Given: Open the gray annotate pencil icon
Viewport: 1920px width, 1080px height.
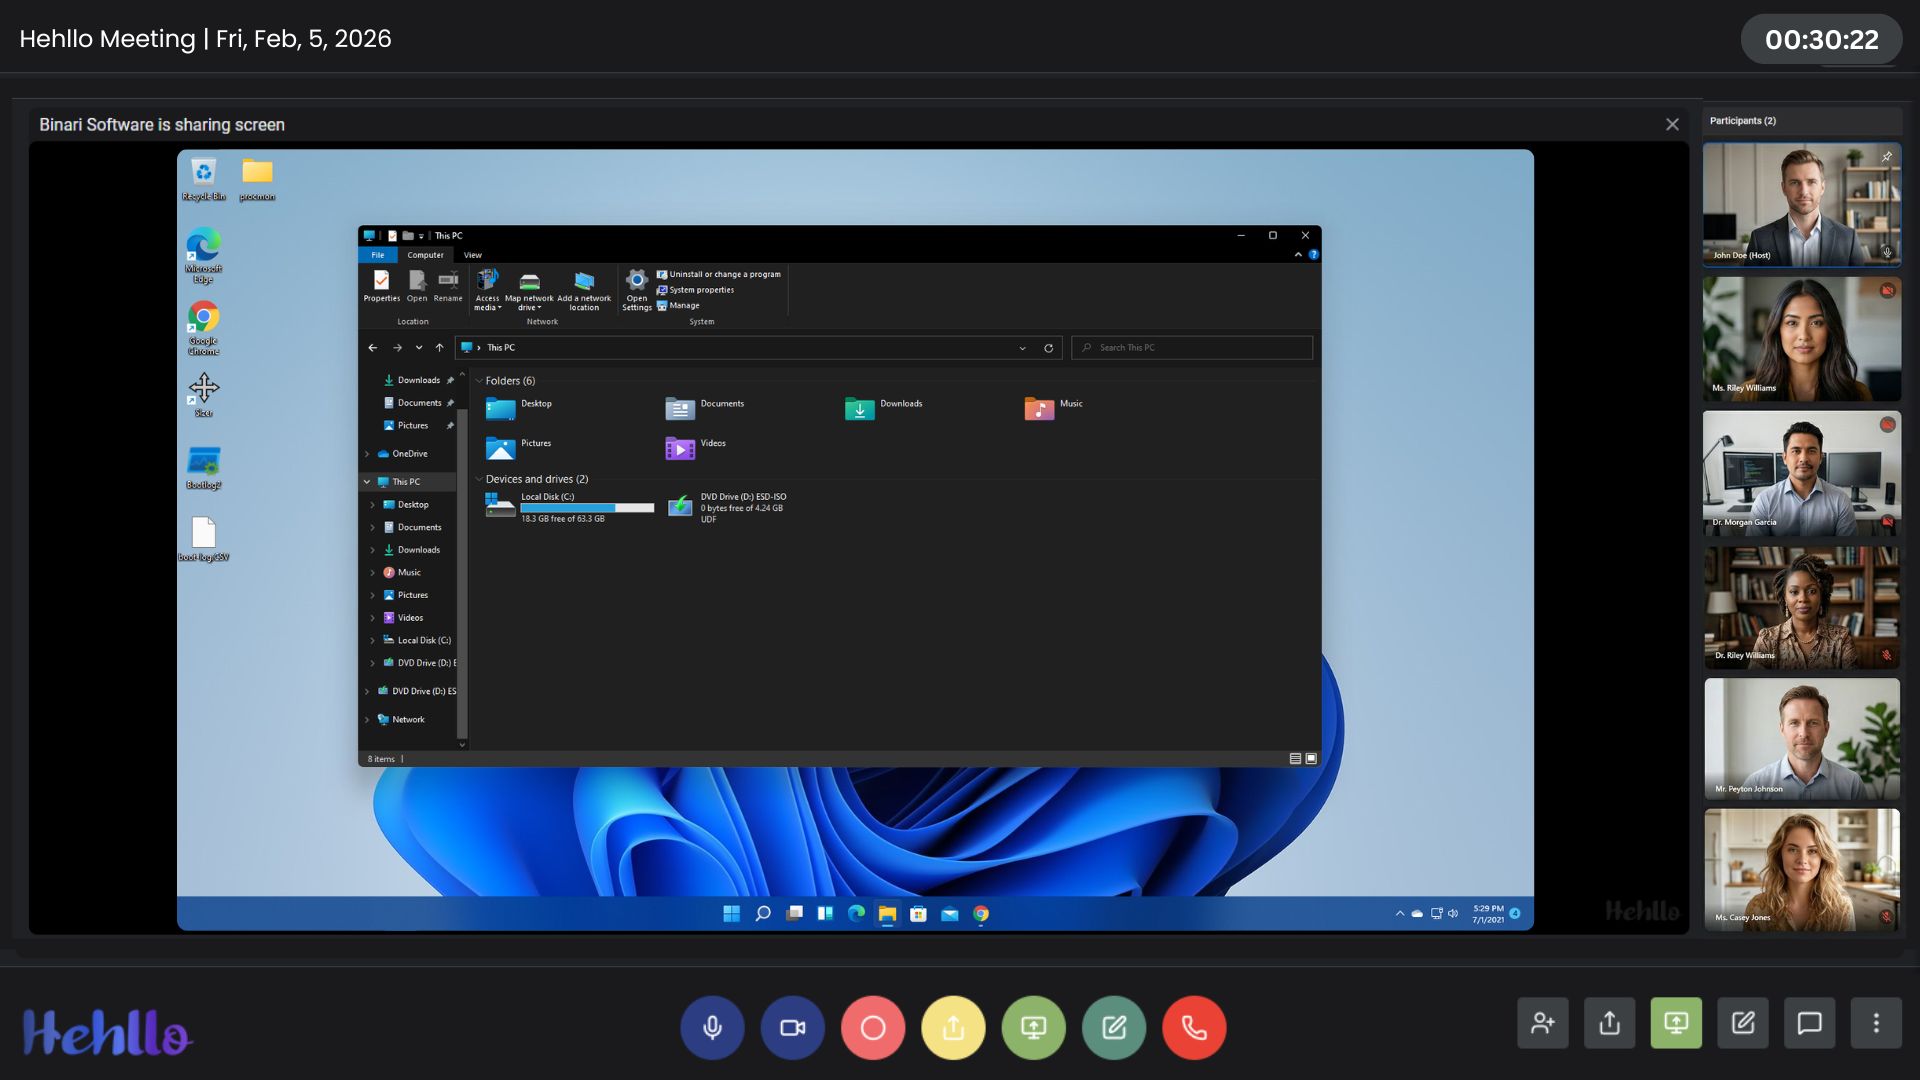Looking at the screenshot, I should (x=1743, y=1023).
